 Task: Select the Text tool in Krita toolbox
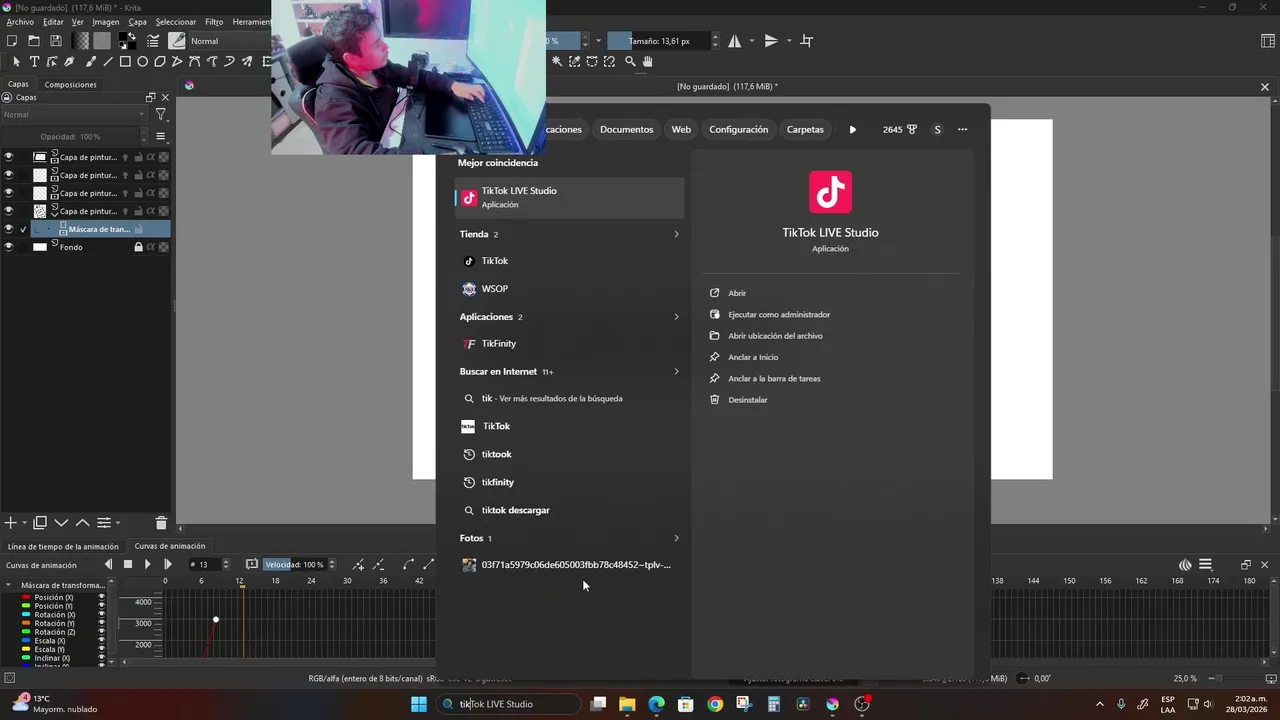(34, 62)
